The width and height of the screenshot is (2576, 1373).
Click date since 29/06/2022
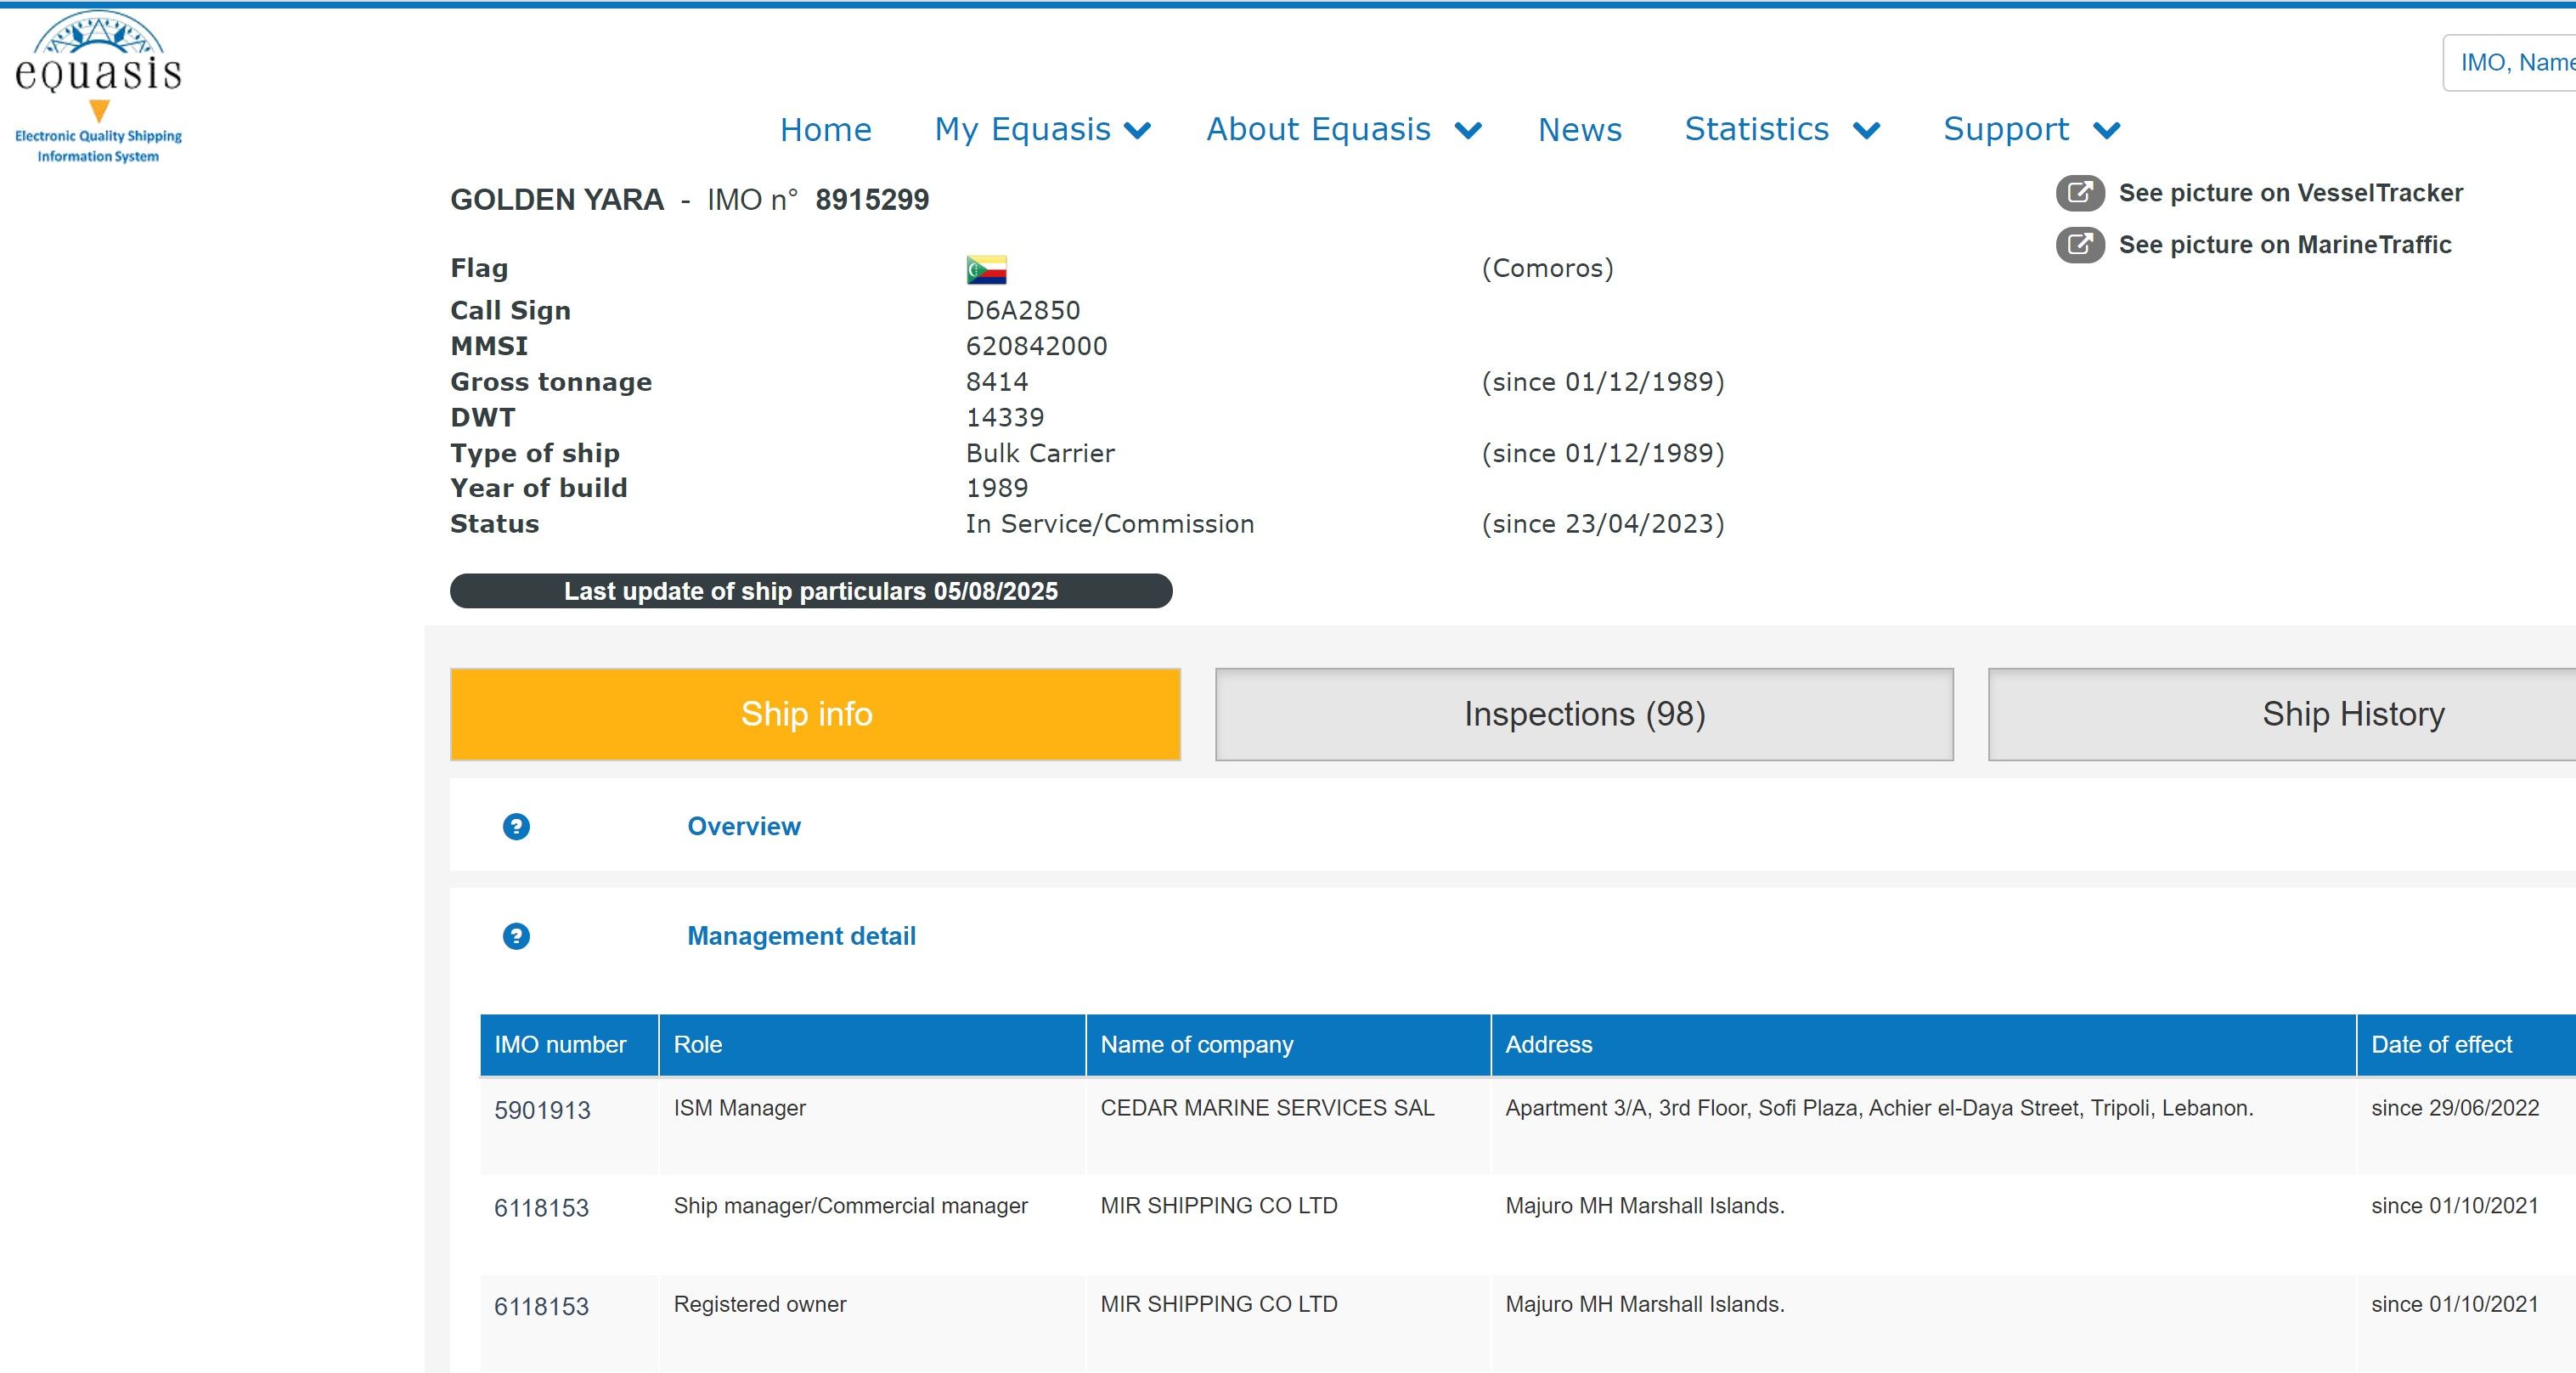(x=2455, y=1108)
